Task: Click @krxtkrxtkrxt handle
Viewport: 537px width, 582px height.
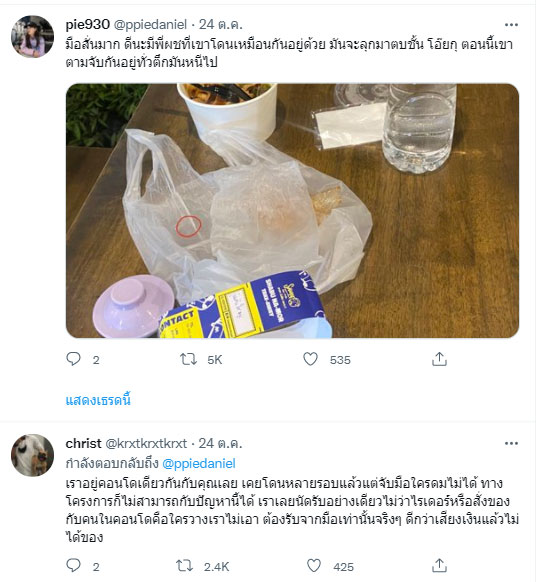Action: tap(146, 443)
